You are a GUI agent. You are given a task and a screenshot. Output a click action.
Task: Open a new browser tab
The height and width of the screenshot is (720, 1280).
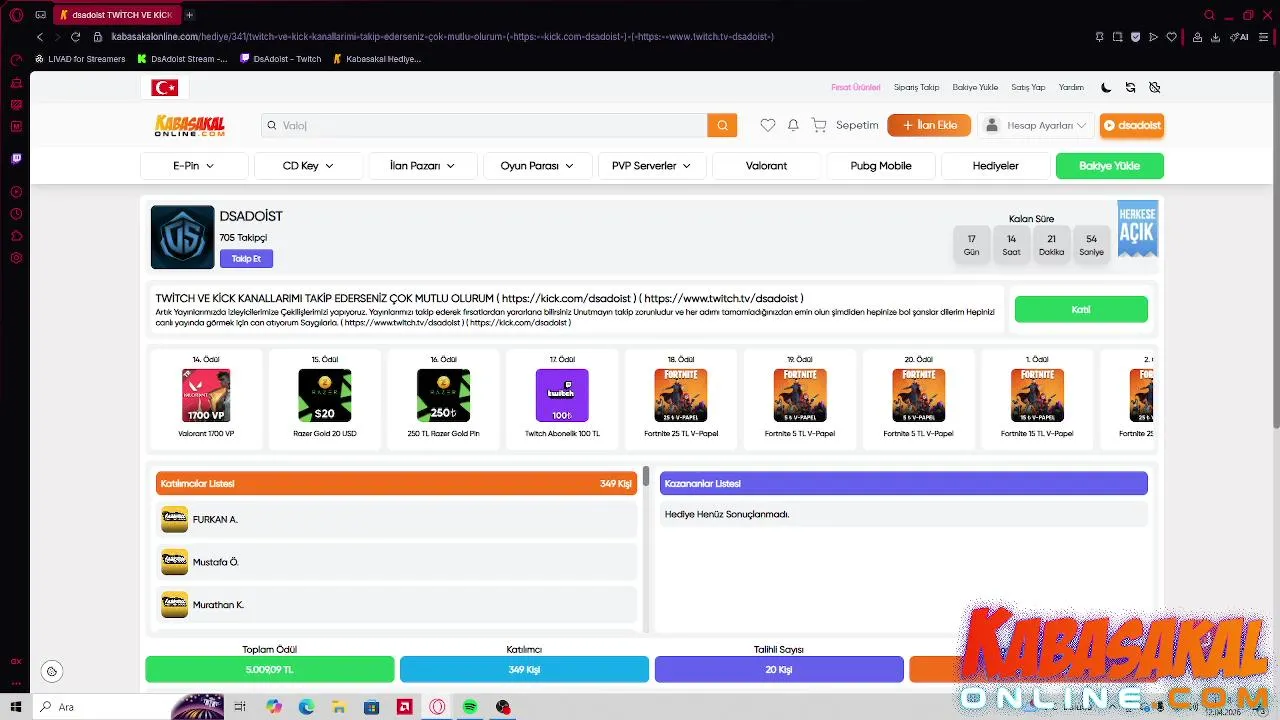point(189,15)
